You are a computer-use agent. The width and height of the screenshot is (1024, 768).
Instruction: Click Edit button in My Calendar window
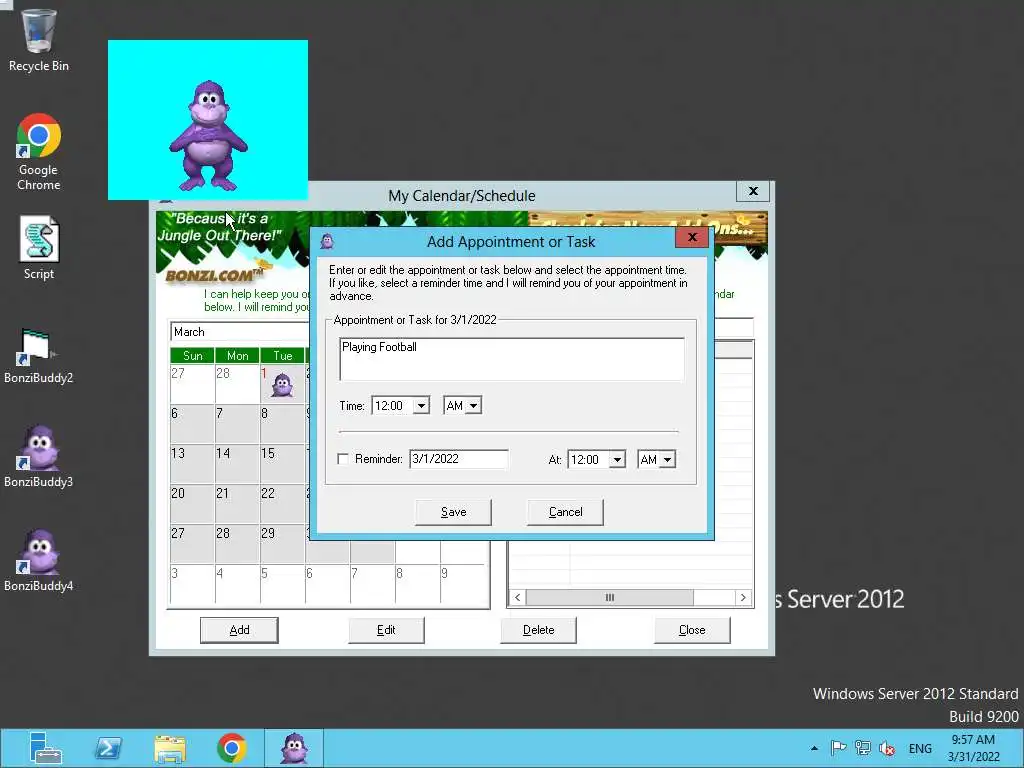pyautogui.click(x=386, y=630)
